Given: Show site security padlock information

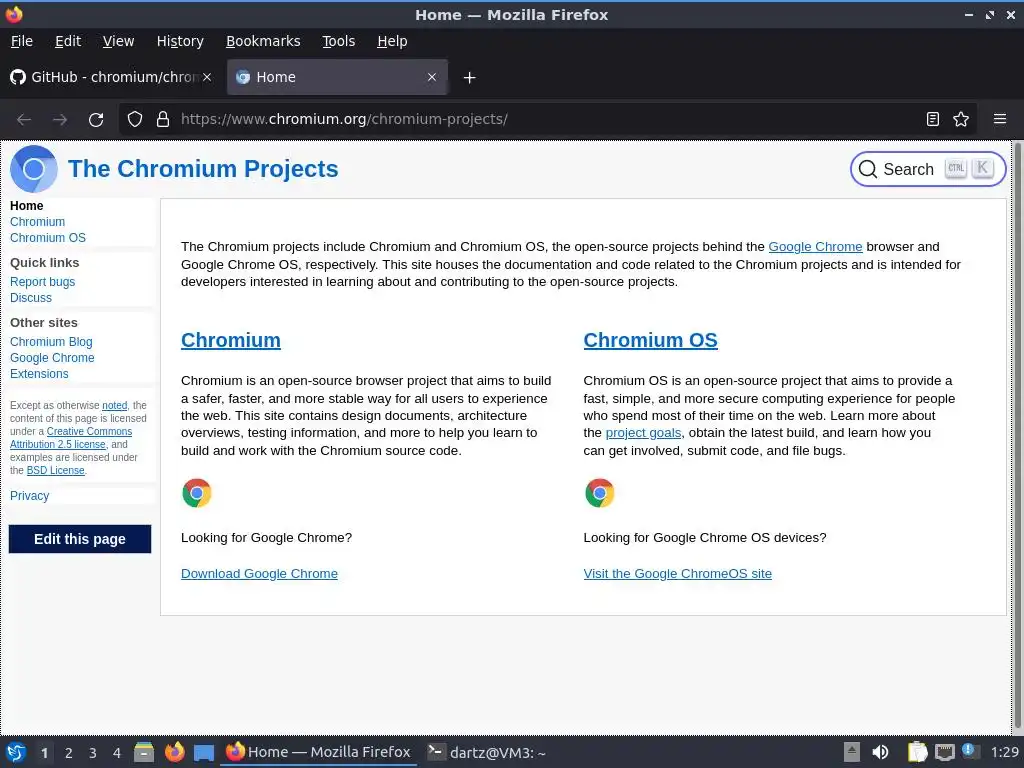Looking at the screenshot, I should click(x=163, y=120).
